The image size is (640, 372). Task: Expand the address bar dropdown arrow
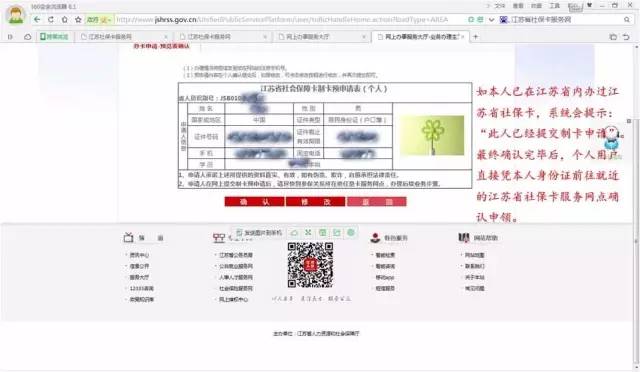click(x=491, y=20)
